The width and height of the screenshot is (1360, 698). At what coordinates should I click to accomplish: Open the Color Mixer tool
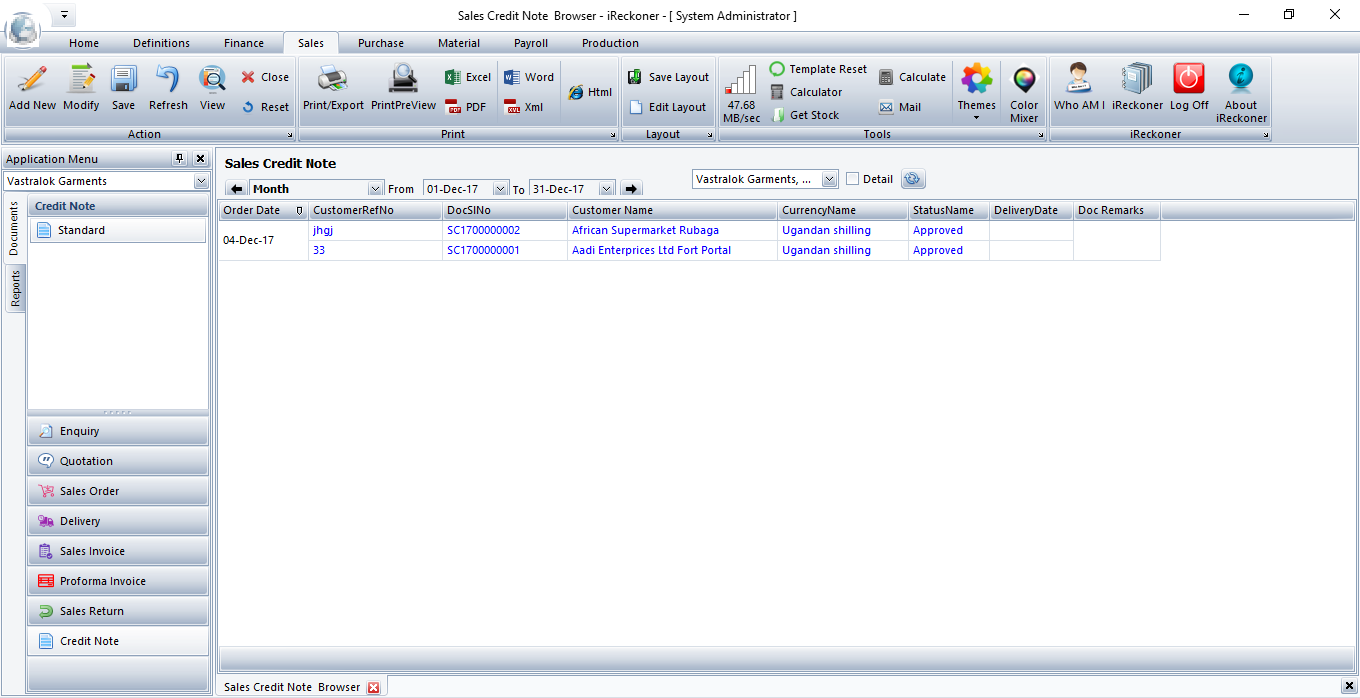pos(1024,82)
